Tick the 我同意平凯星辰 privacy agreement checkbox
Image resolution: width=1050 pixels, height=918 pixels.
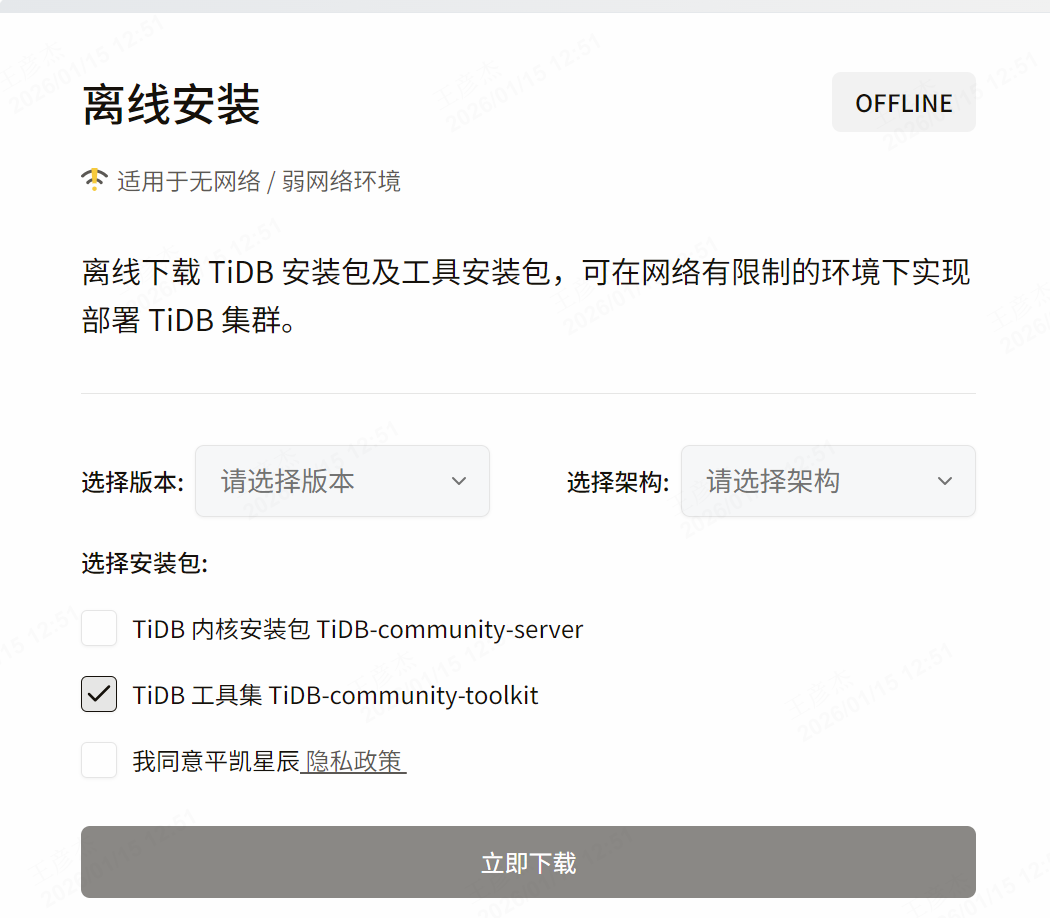pos(99,760)
